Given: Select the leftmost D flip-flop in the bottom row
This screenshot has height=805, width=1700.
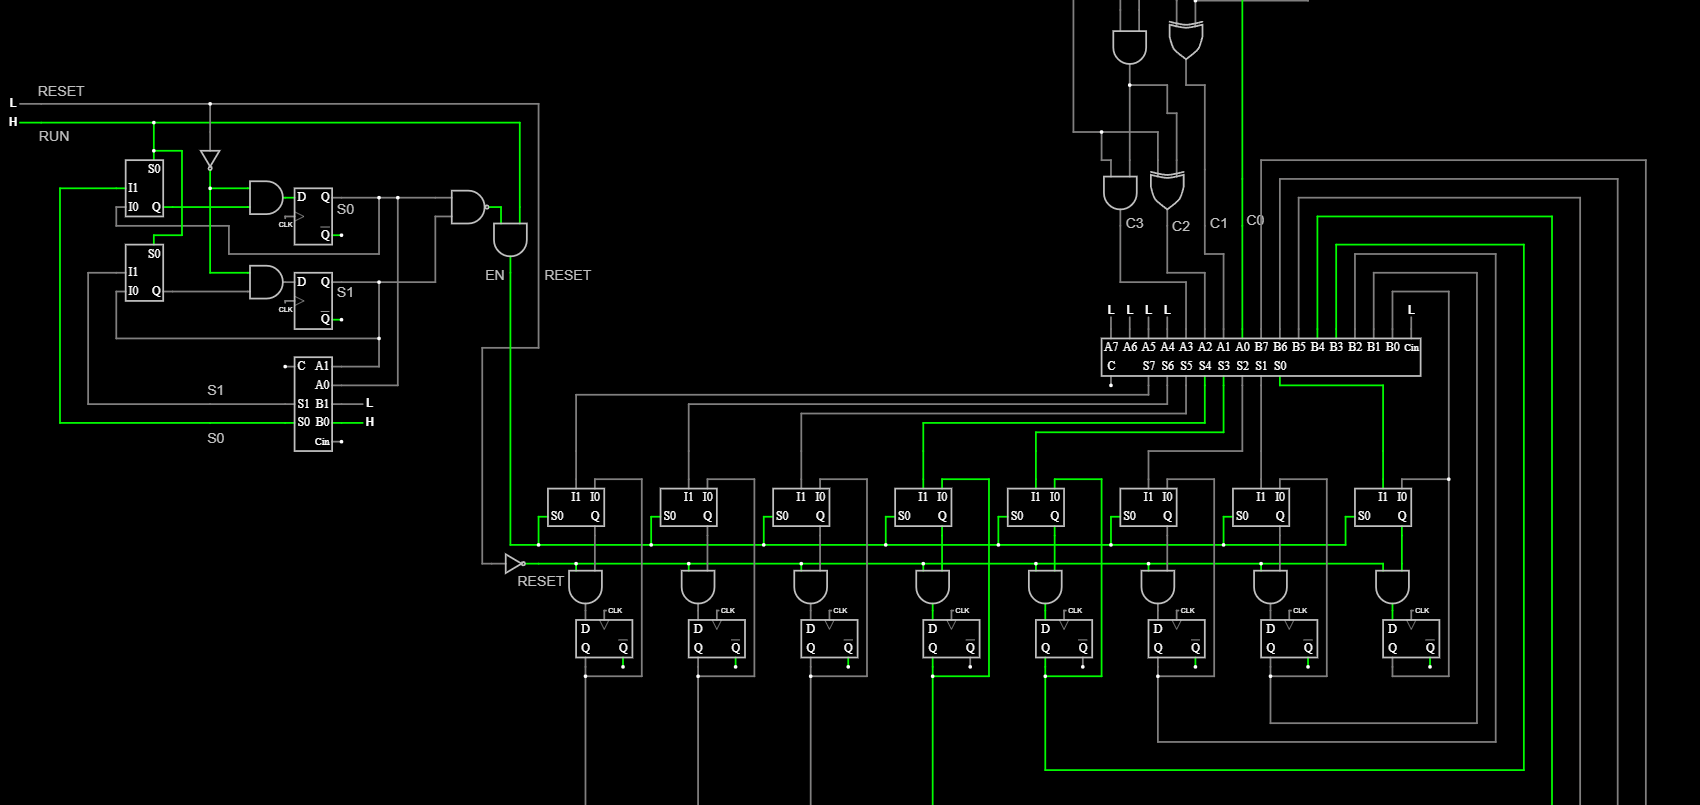Looking at the screenshot, I should click(604, 638).
